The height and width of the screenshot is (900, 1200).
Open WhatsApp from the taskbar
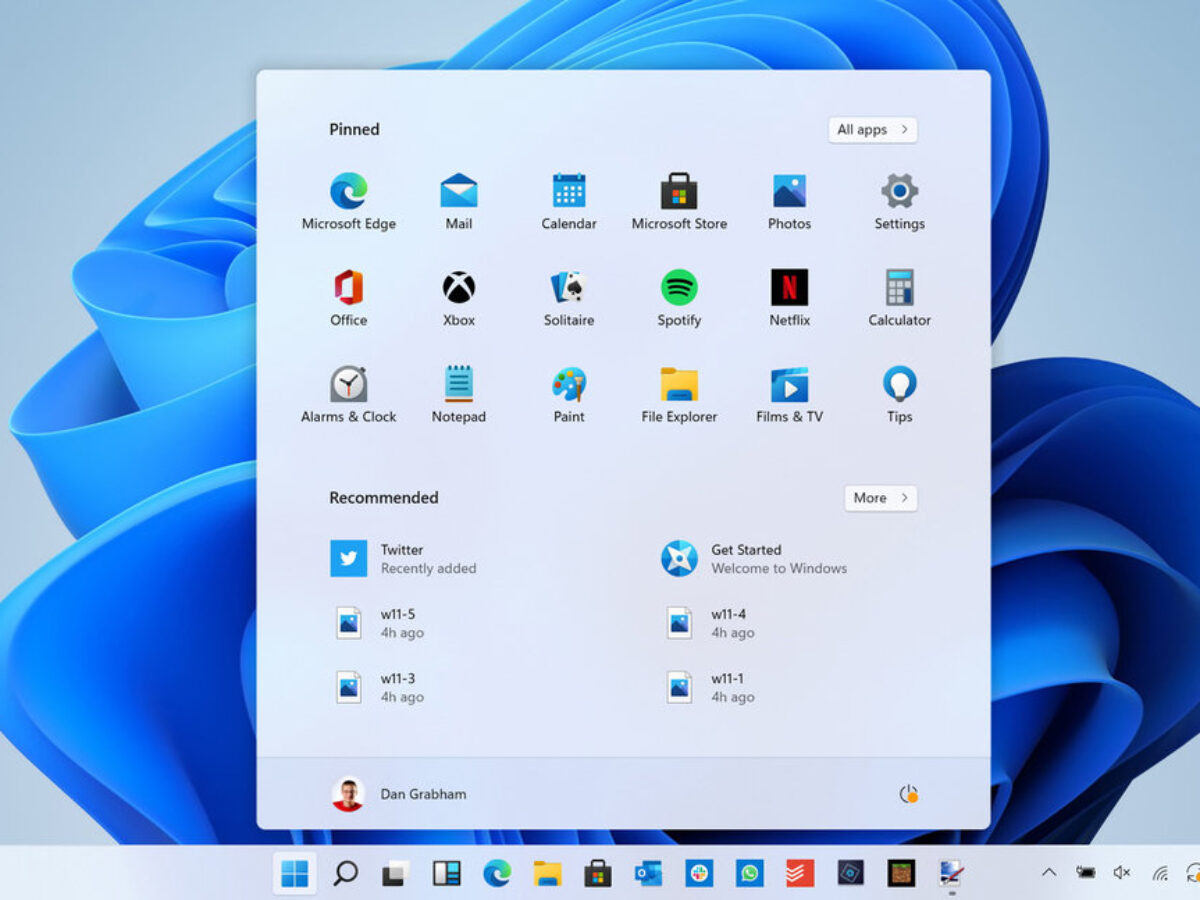point(749,873)
